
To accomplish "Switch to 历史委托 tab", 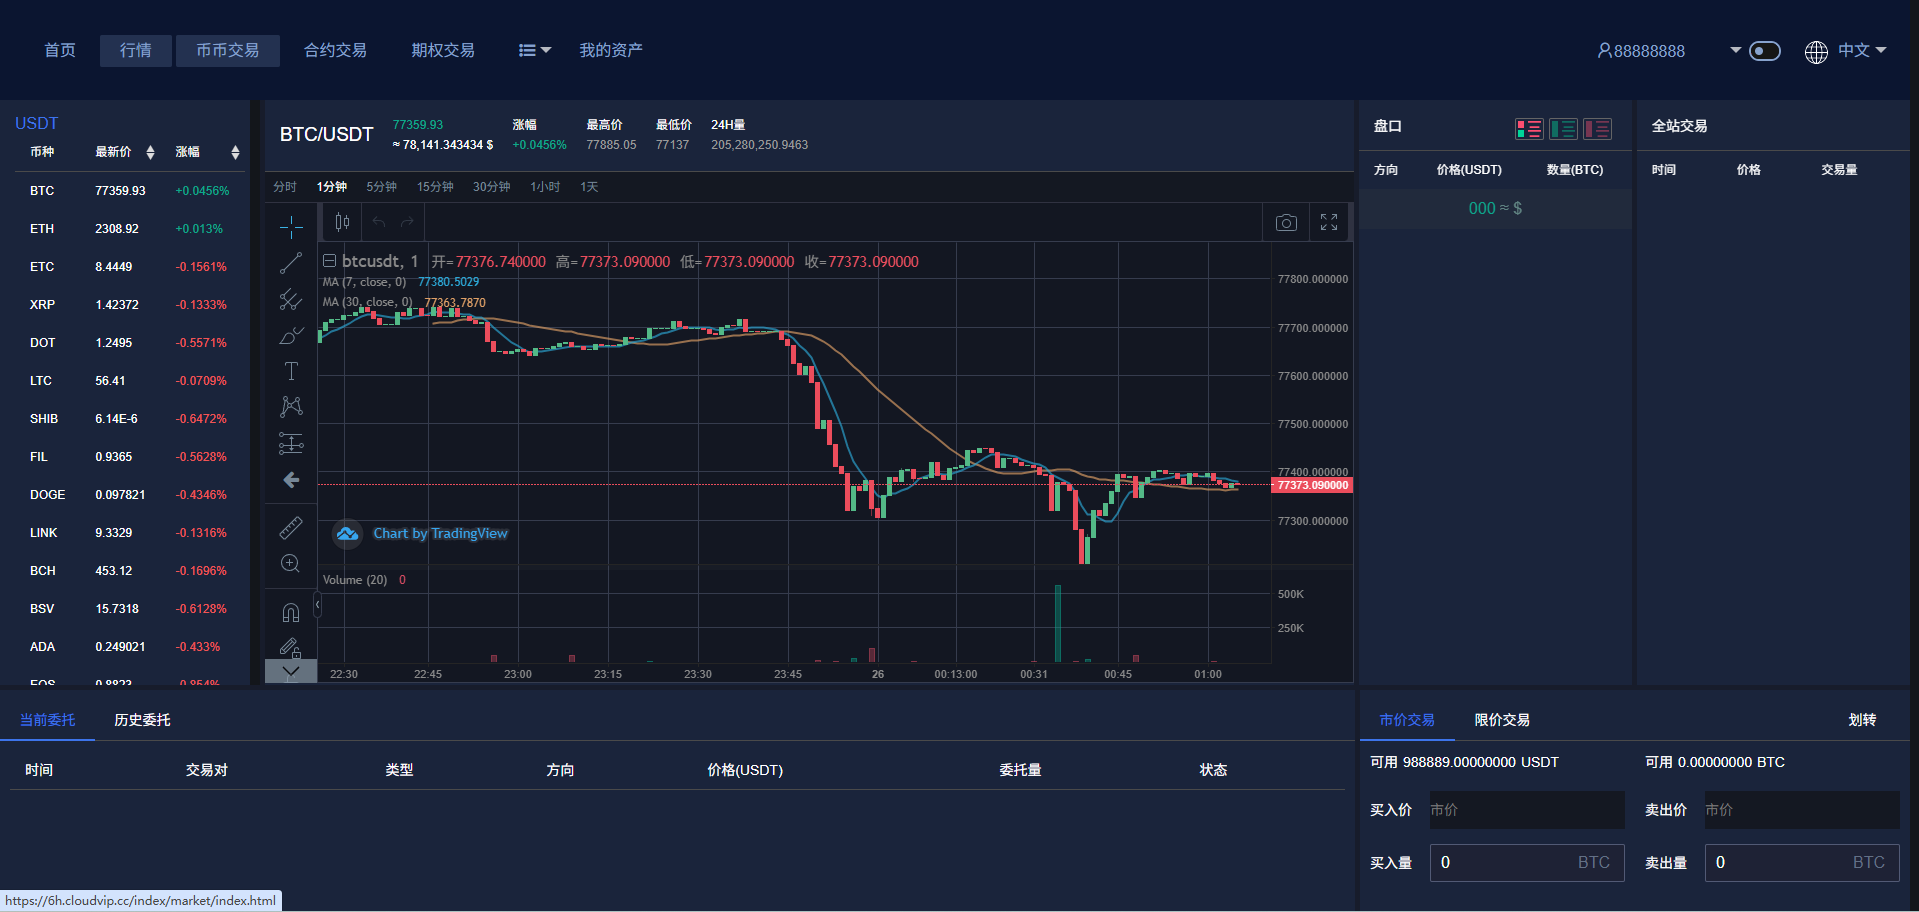I will [142, 720].
